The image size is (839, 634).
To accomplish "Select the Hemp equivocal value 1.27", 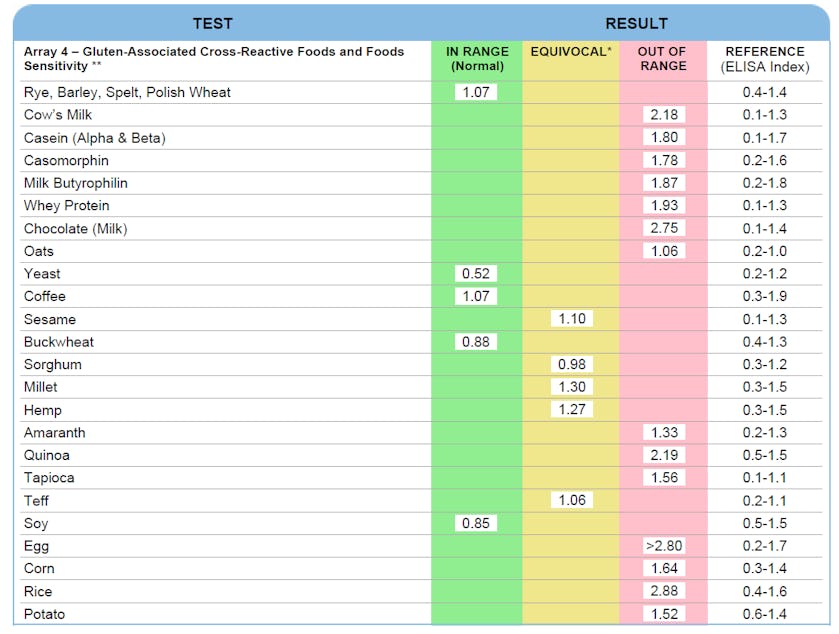I will [572, 409].
